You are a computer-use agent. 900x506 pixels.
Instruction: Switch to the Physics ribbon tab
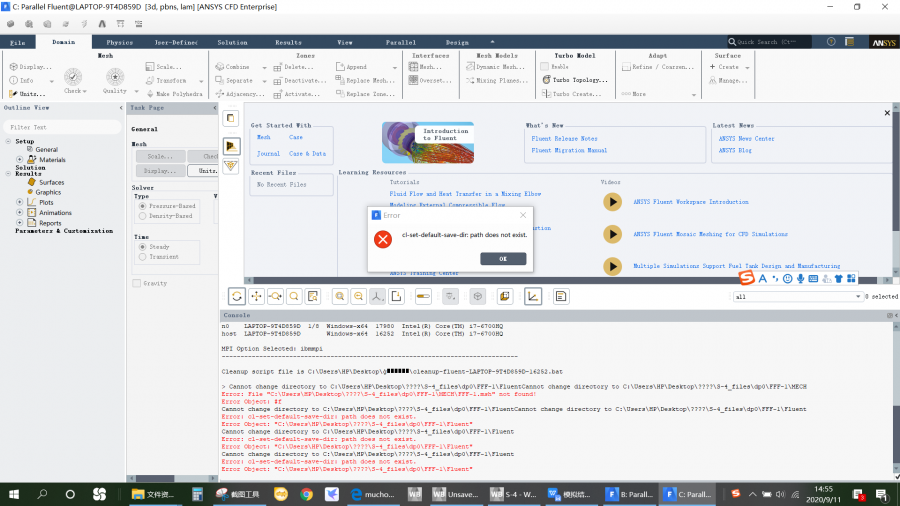point(119,42)
